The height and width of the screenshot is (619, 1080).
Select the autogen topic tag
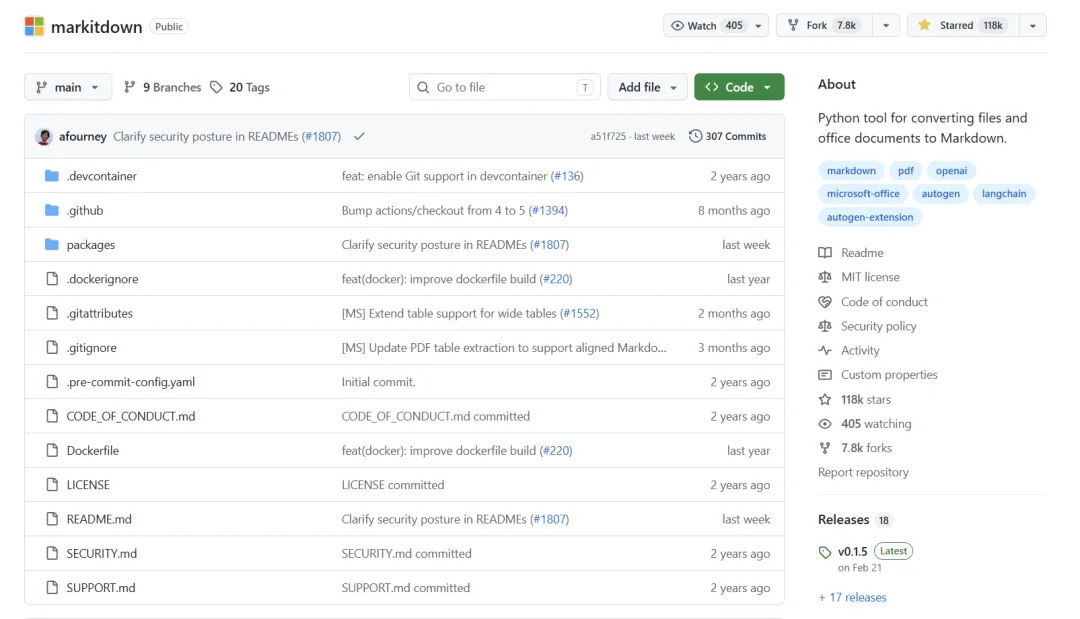pos(941,194)
